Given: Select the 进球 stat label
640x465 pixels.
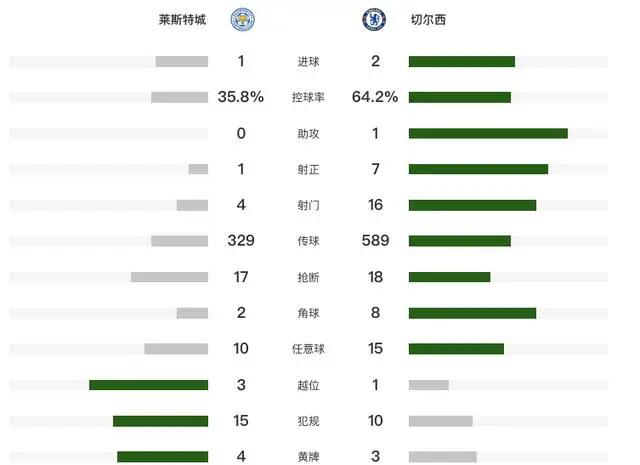Looking at the screenshot, I should [308, 62].
